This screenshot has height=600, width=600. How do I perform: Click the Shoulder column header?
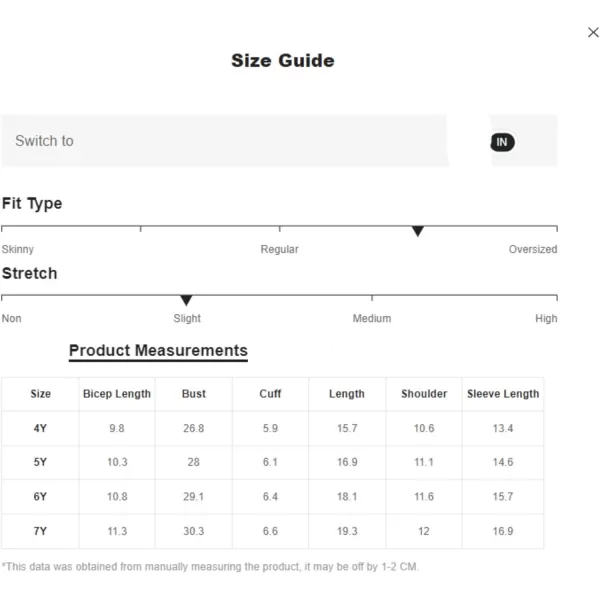pos(424,394)
